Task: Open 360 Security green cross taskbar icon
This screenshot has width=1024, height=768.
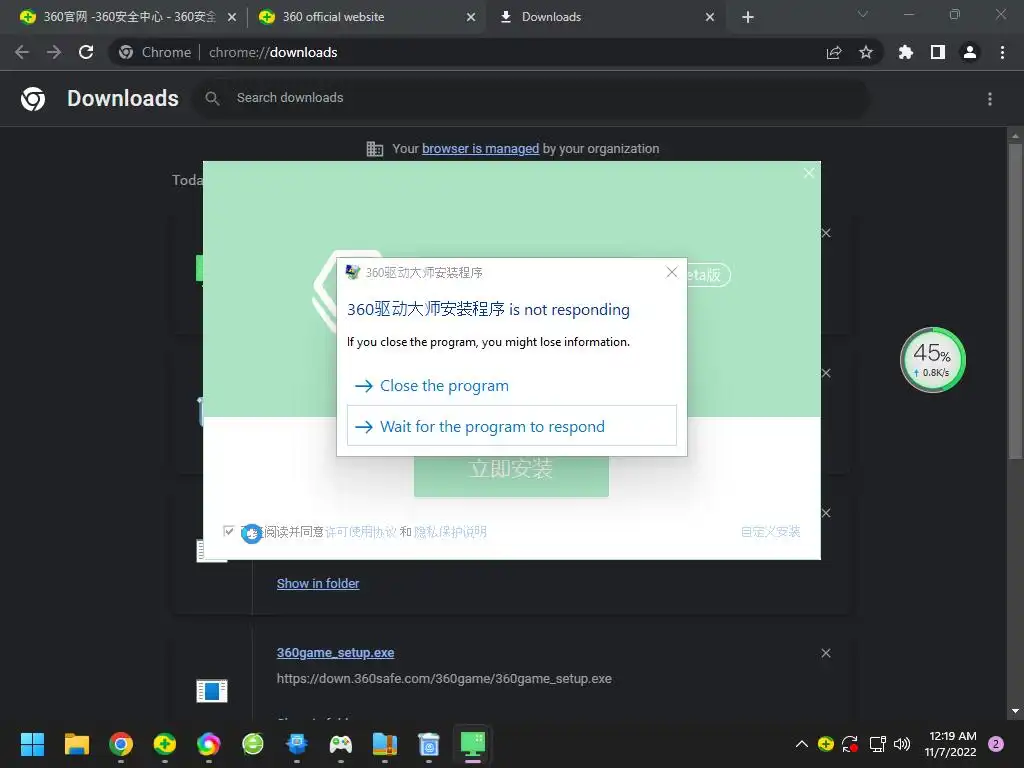Action: pos(165,744)
